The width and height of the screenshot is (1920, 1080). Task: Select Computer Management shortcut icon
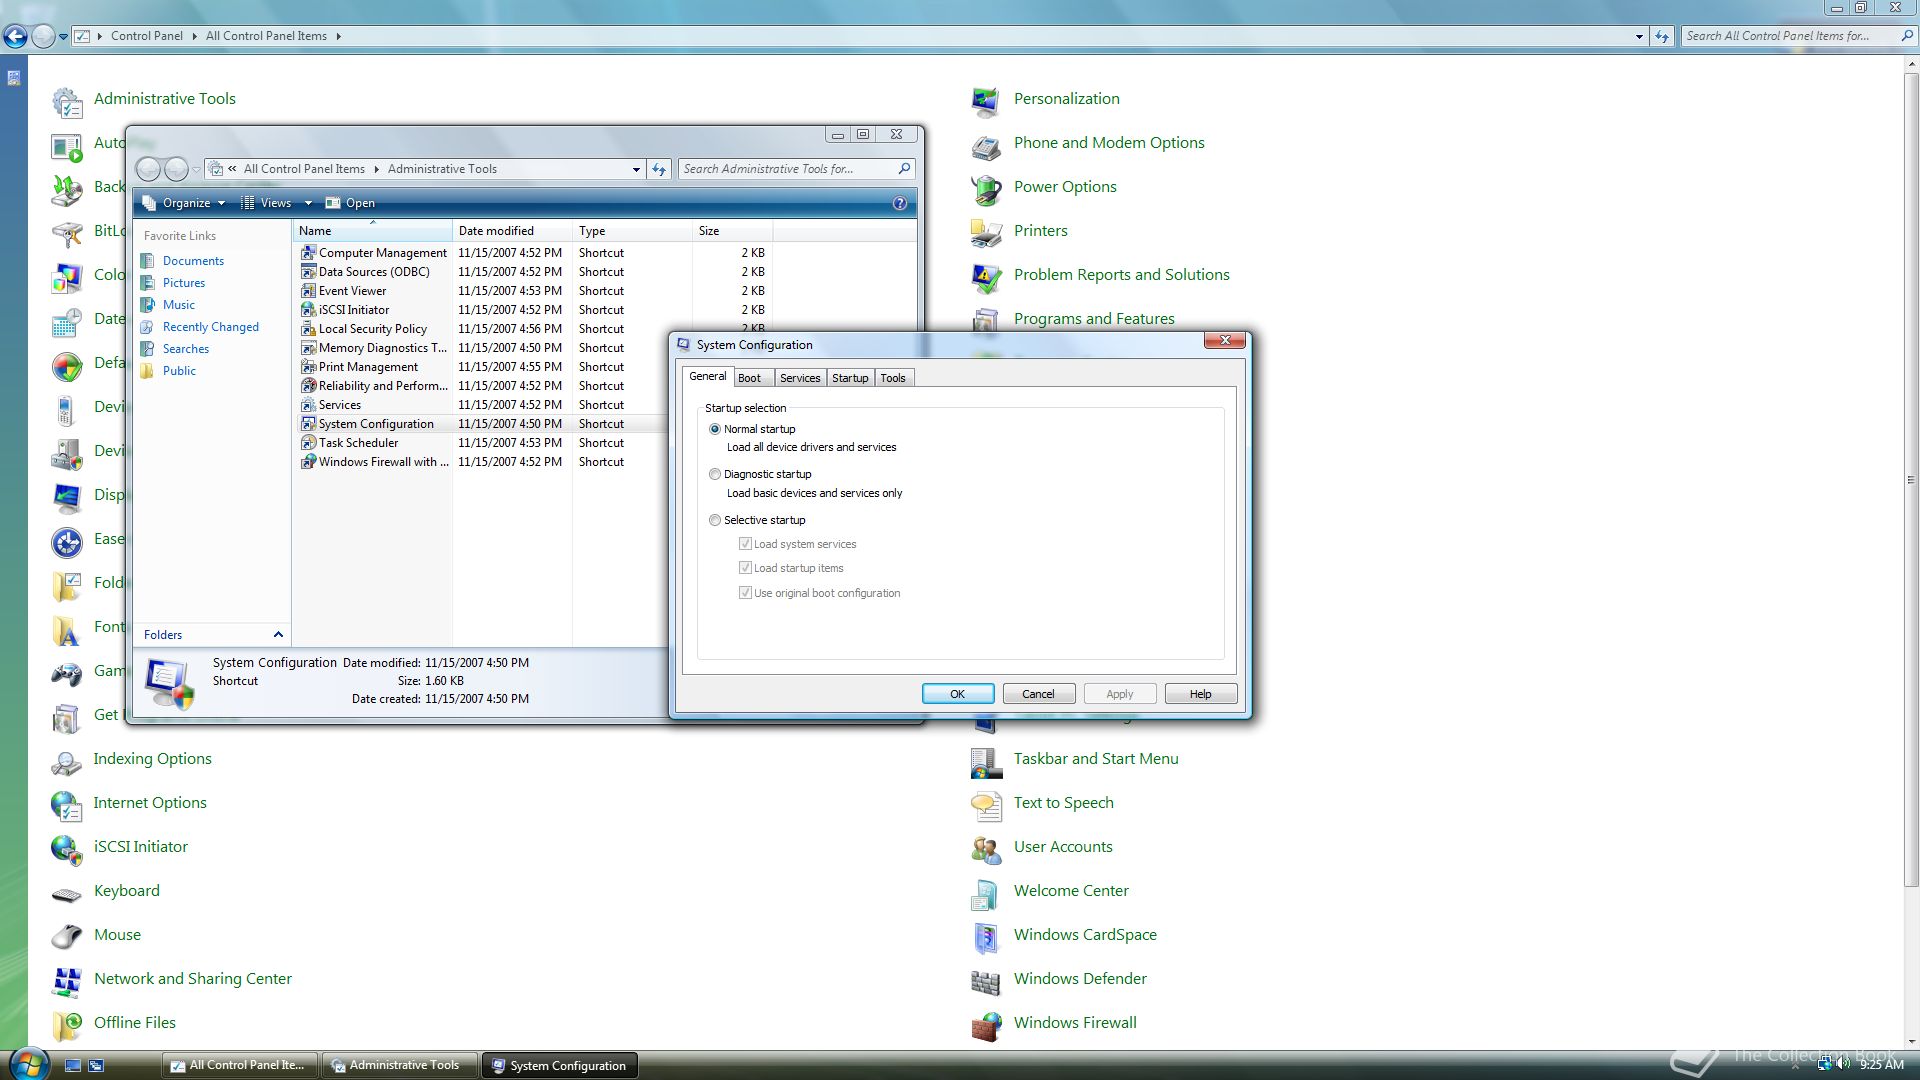tap(308, 253)
